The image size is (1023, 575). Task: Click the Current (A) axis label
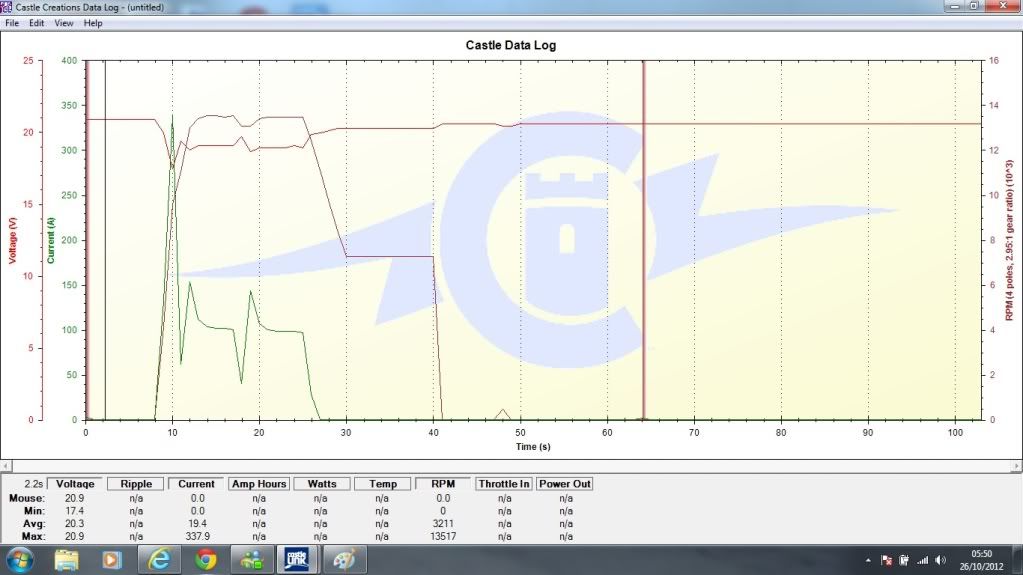coord(51,240)
